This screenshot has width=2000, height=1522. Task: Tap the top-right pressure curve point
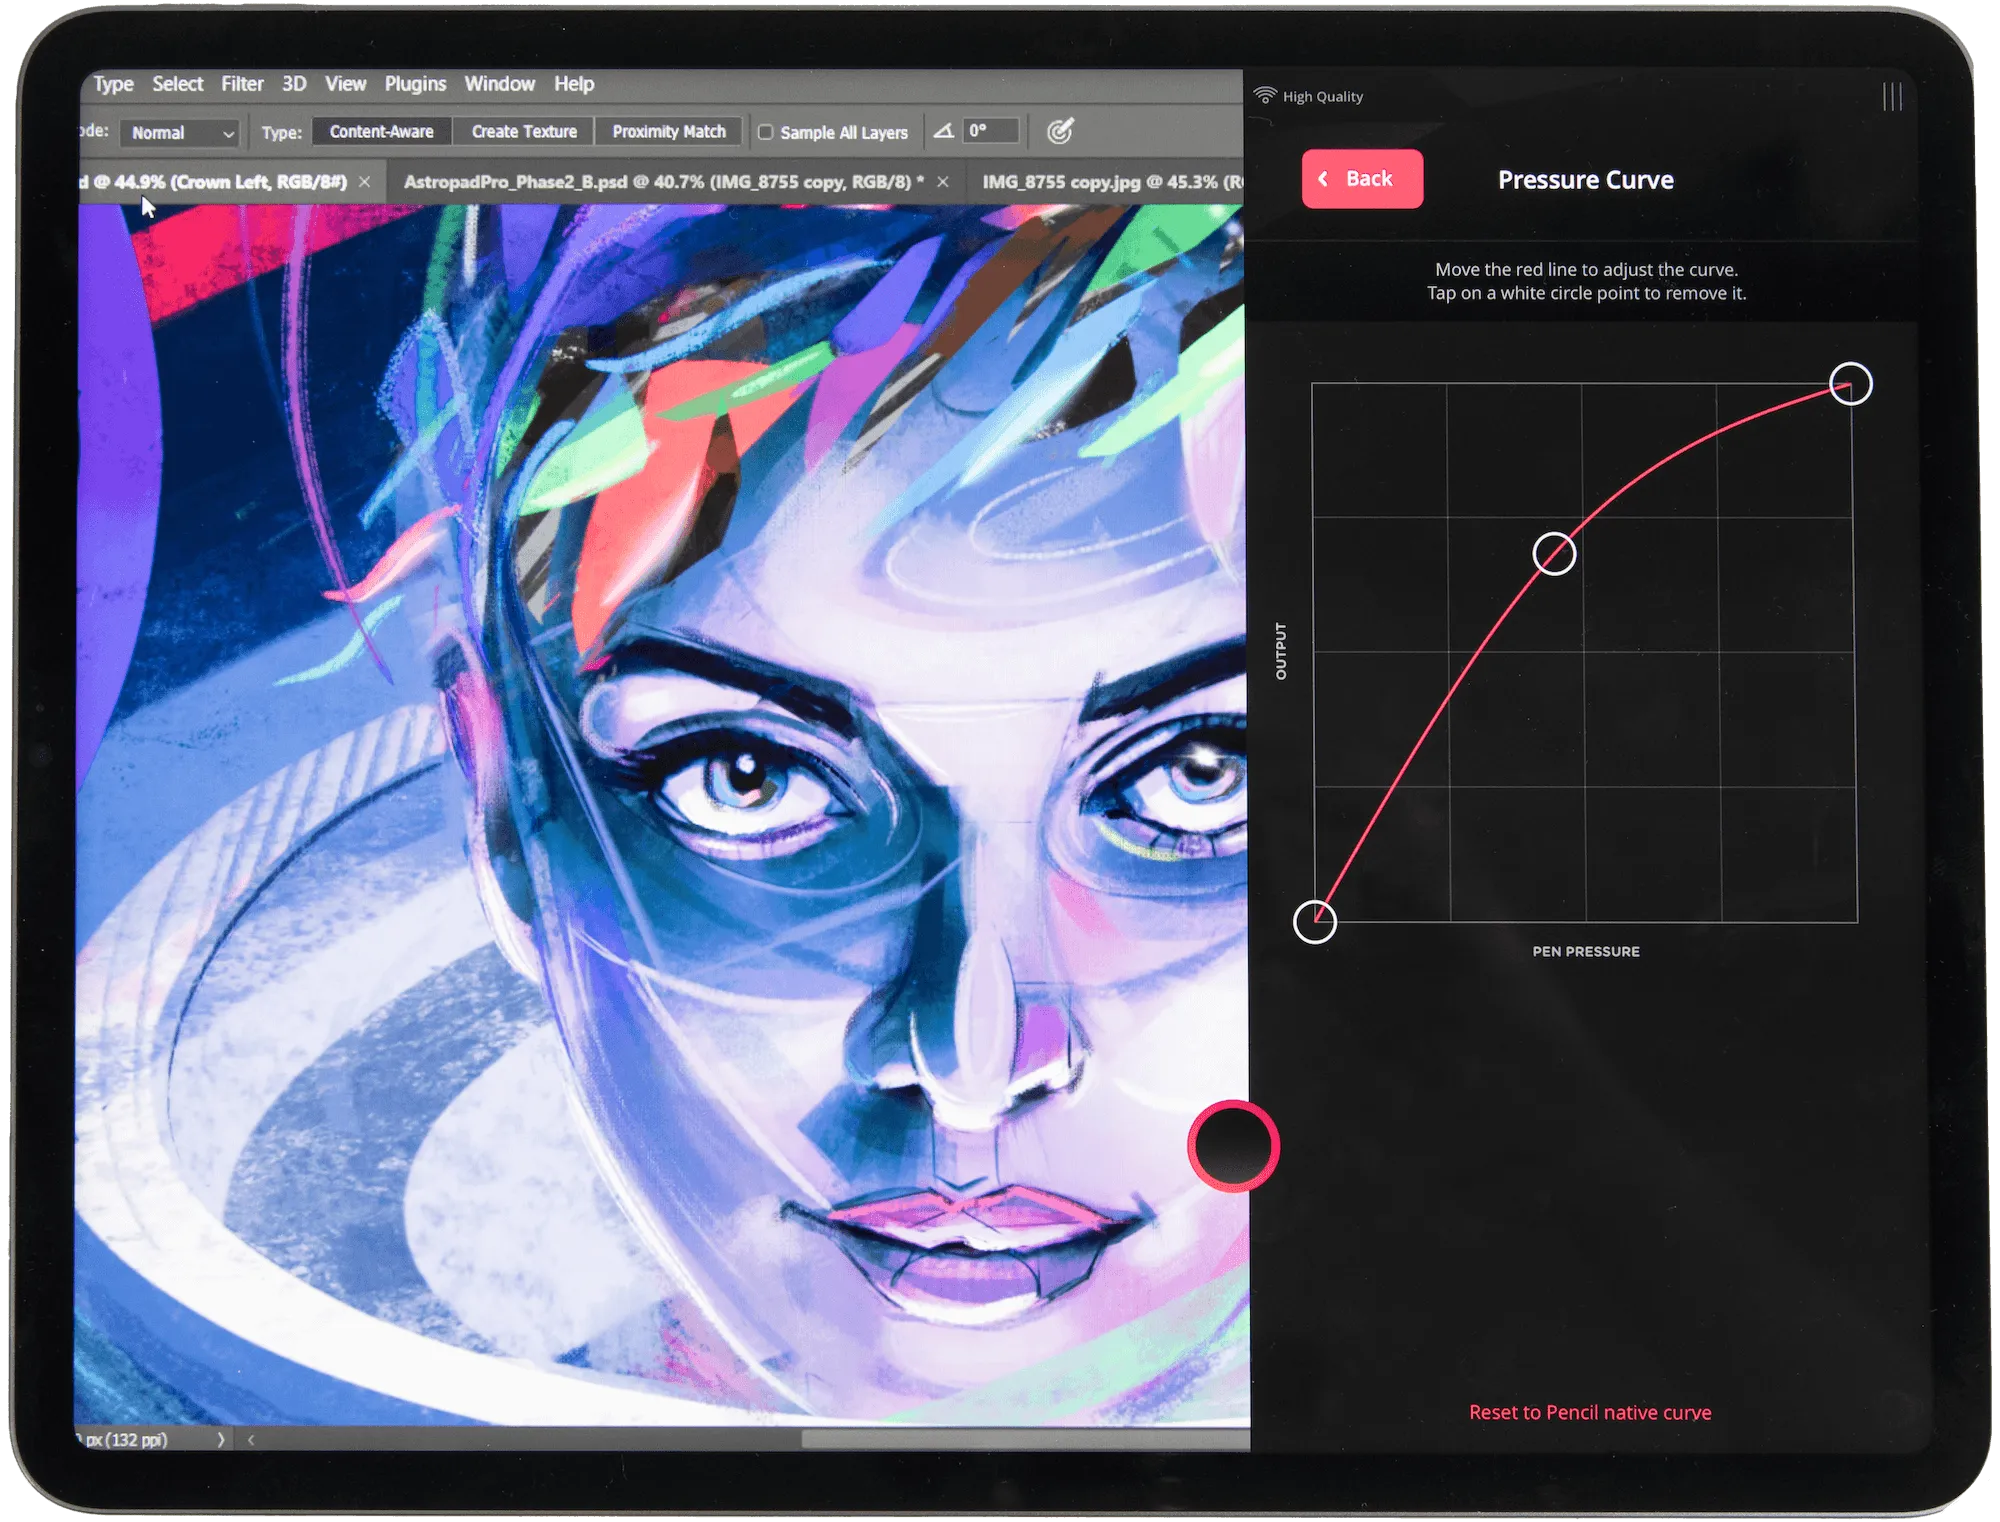(1850, 384)
